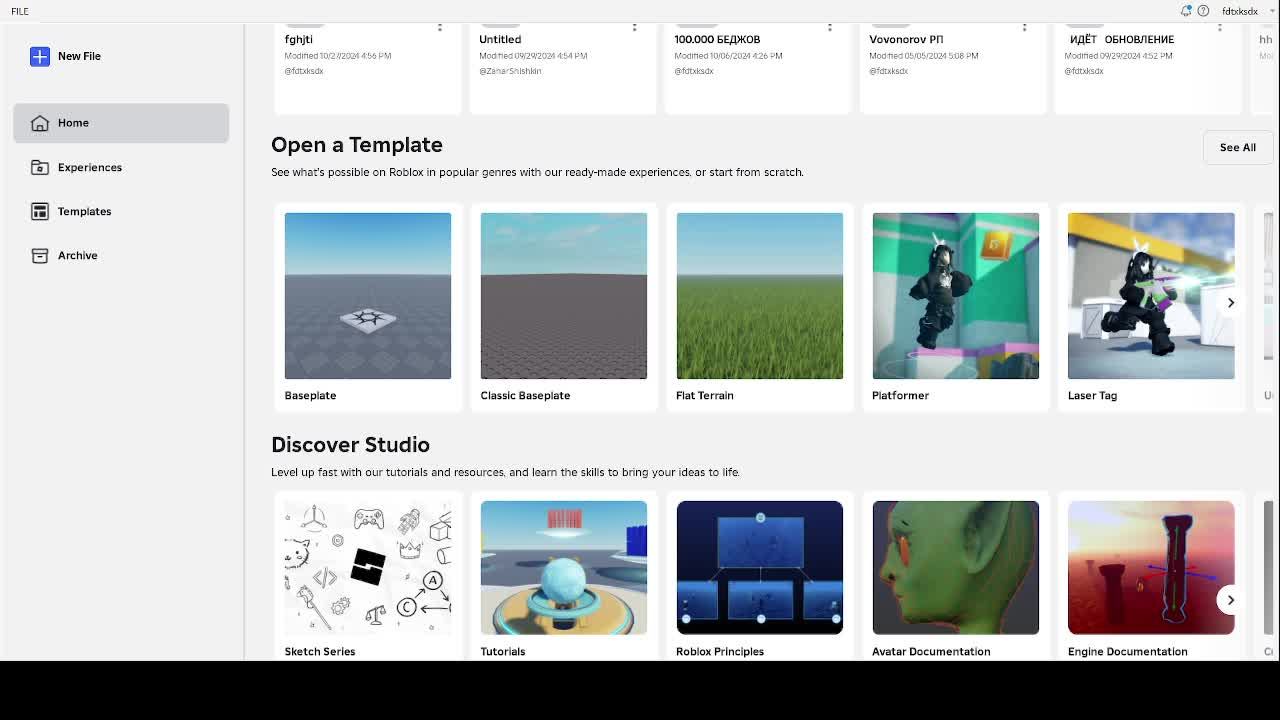Viewport: 1280px width, 720px height.
Task: Open the help question mark icon
Action: coord(1203,11)
